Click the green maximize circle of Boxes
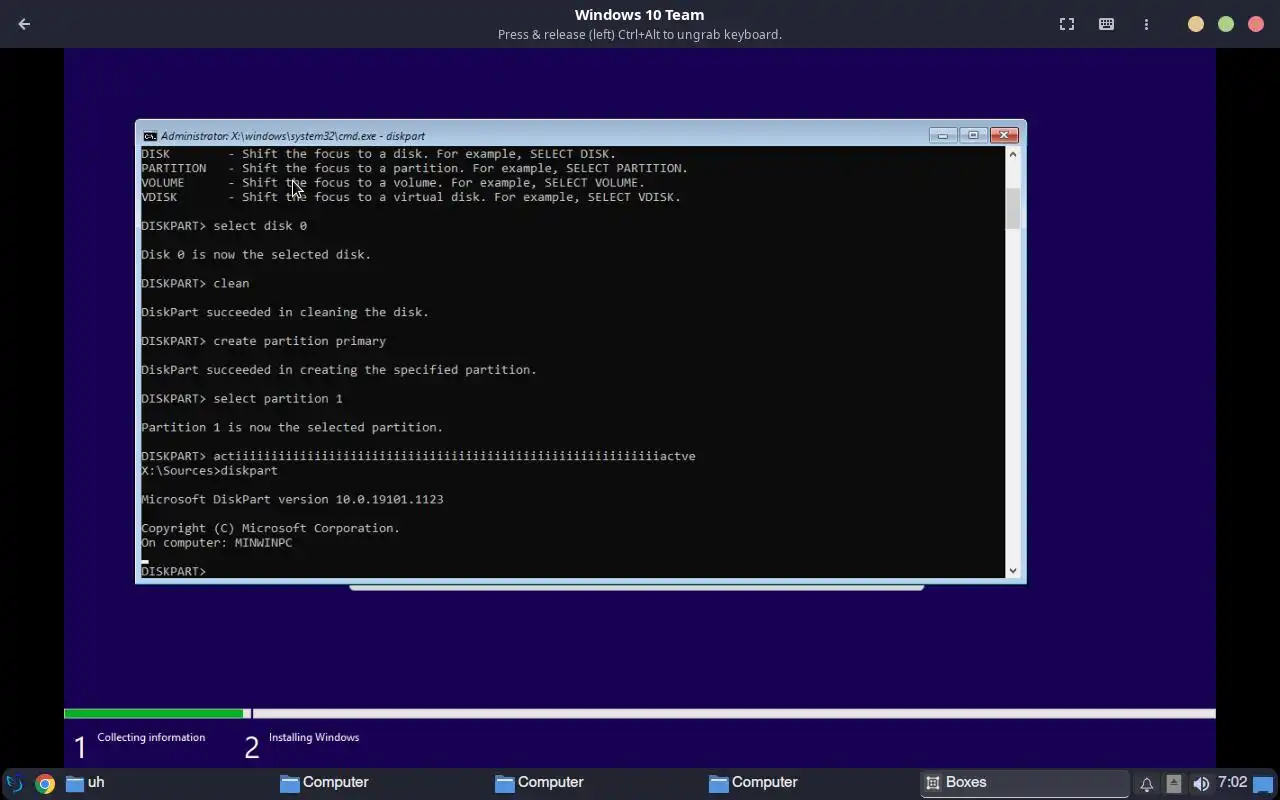 pos(1226,24)
